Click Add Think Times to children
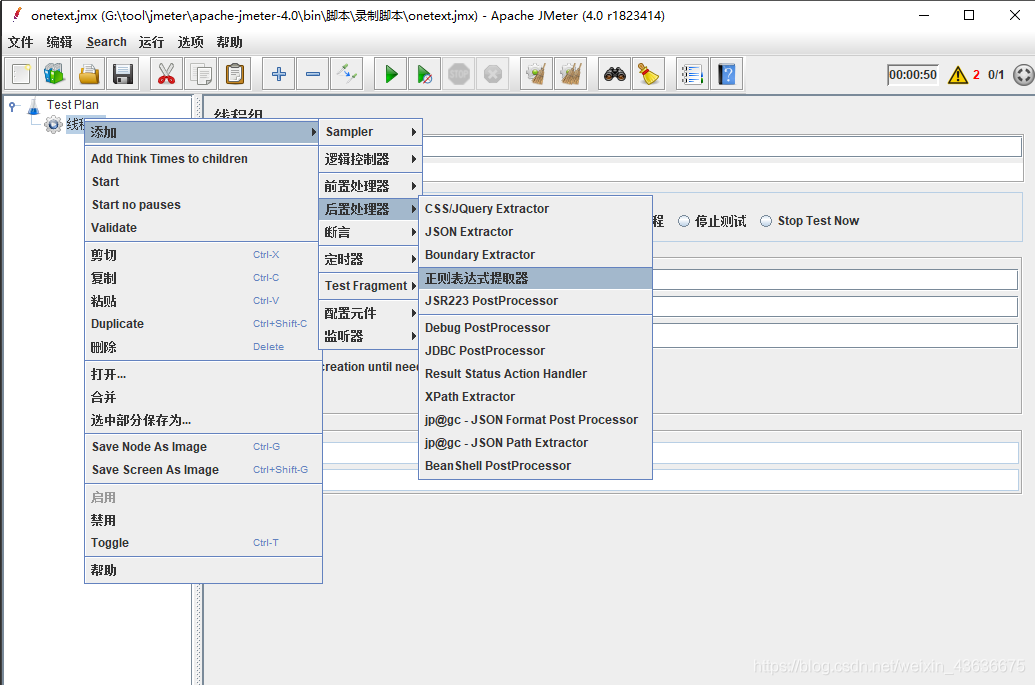 click(x=203, y=159)
